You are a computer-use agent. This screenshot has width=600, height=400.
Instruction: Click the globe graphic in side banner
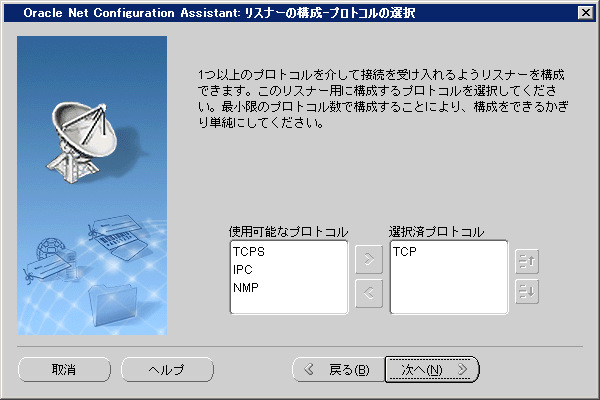point(52,254)
